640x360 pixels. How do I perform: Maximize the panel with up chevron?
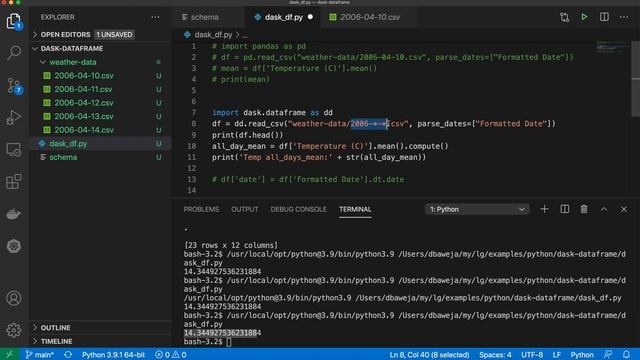pos(604,209)
